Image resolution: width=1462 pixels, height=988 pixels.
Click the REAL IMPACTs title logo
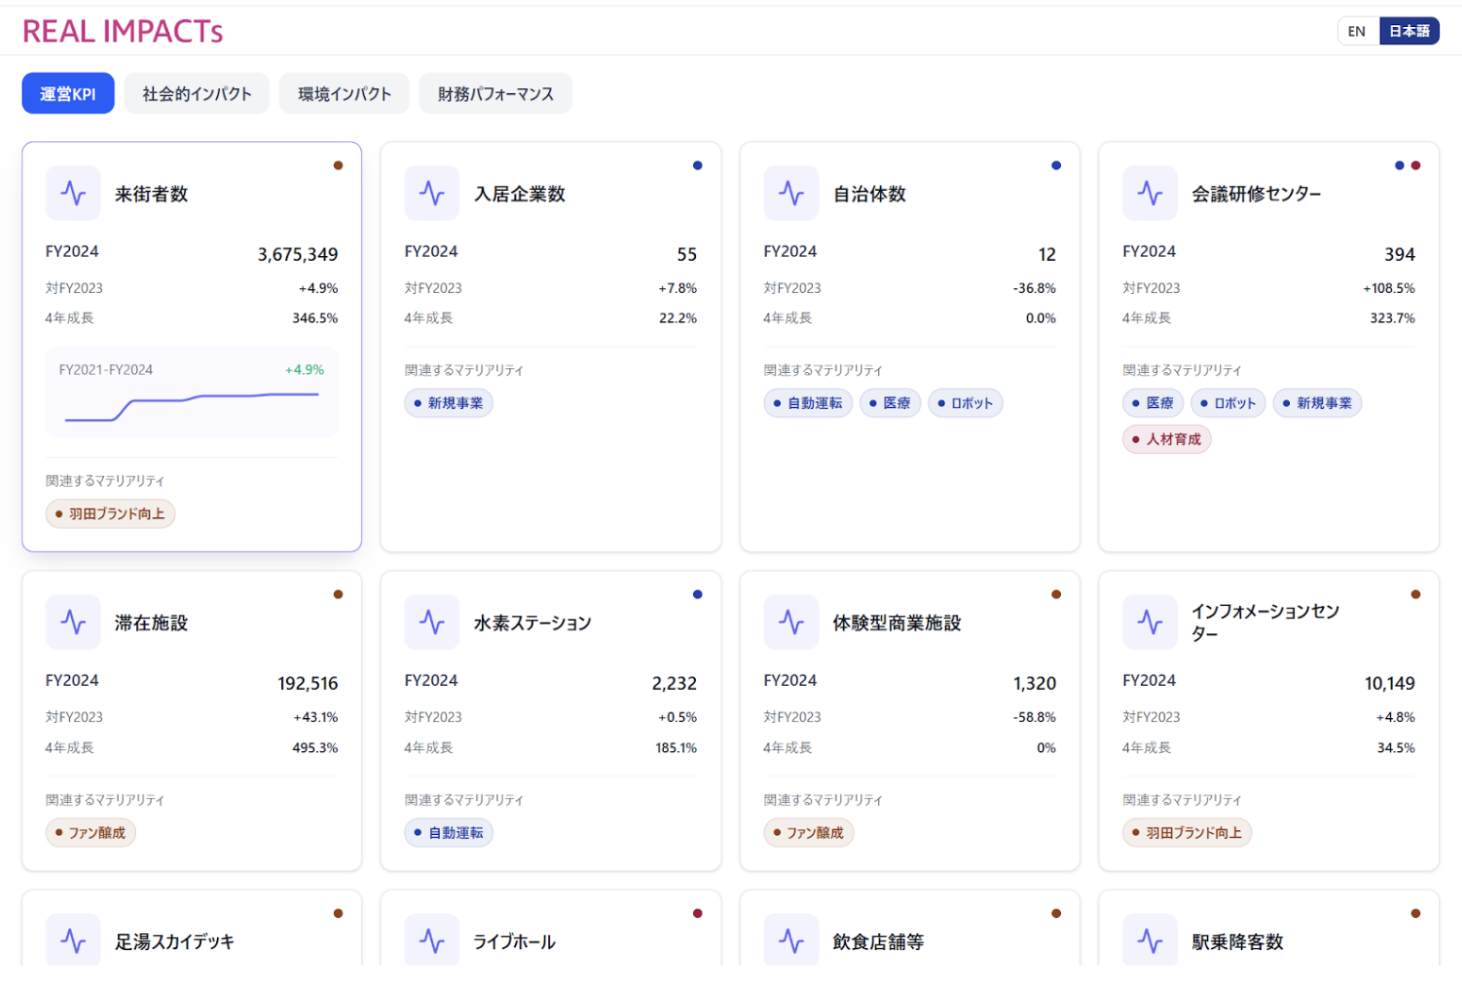pos(123,32)
